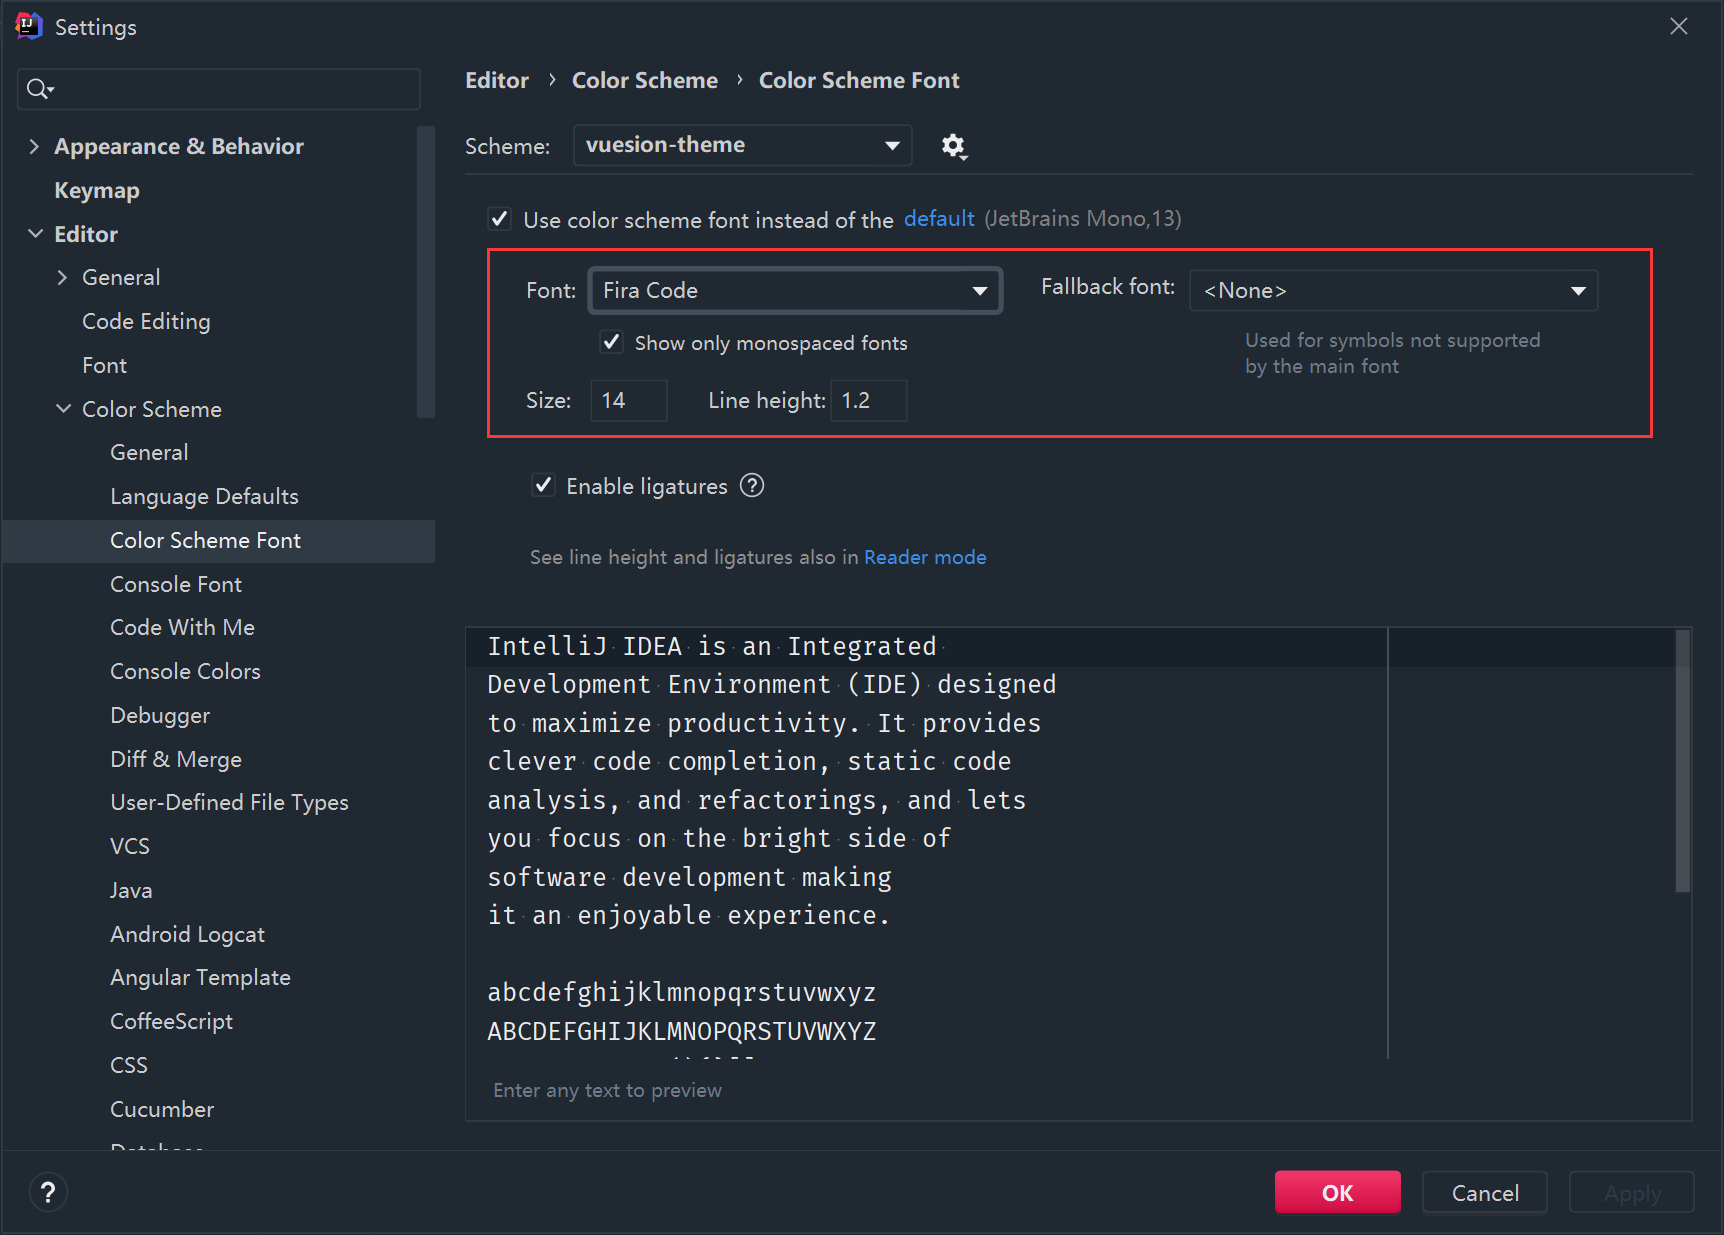The image size is (1724, 1235).
Task: Select User-Defined File Types
Action: 229,802
